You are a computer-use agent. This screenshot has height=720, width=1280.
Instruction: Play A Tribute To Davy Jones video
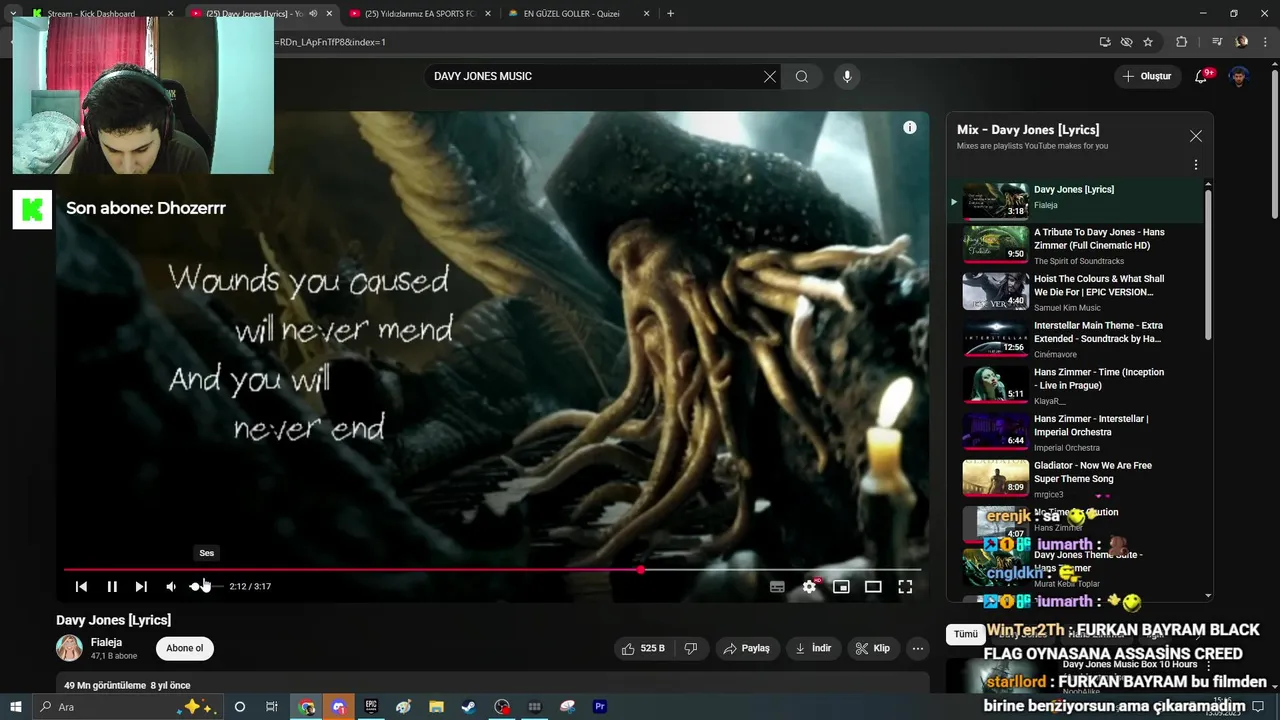coord(1075,245)
